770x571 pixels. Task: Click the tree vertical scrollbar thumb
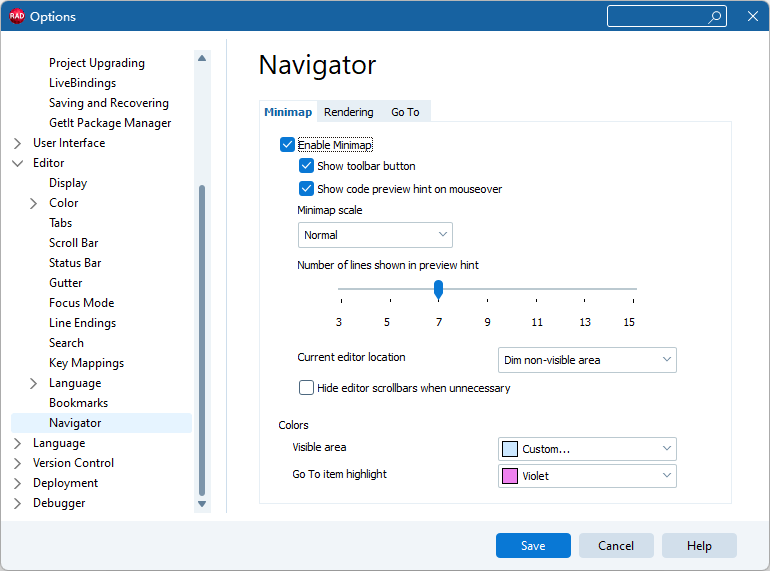202,340
